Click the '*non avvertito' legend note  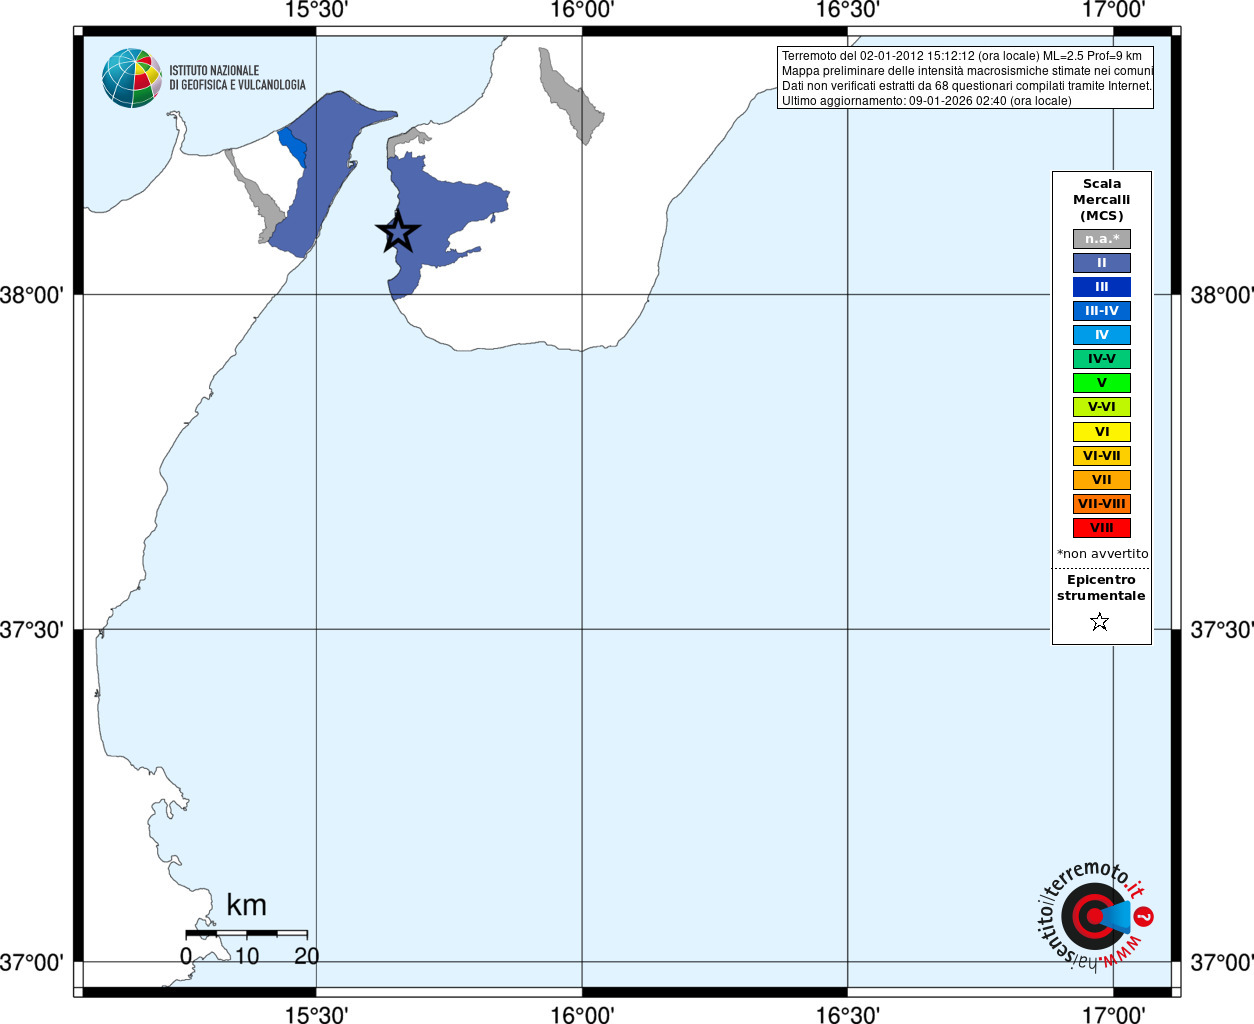tap(1102, 553)
